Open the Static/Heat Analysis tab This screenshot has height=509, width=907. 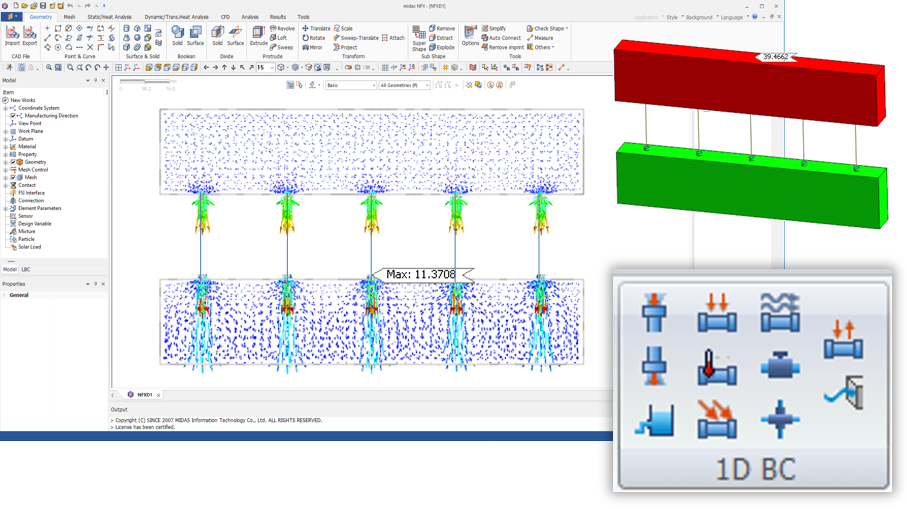tap(109, 17)
